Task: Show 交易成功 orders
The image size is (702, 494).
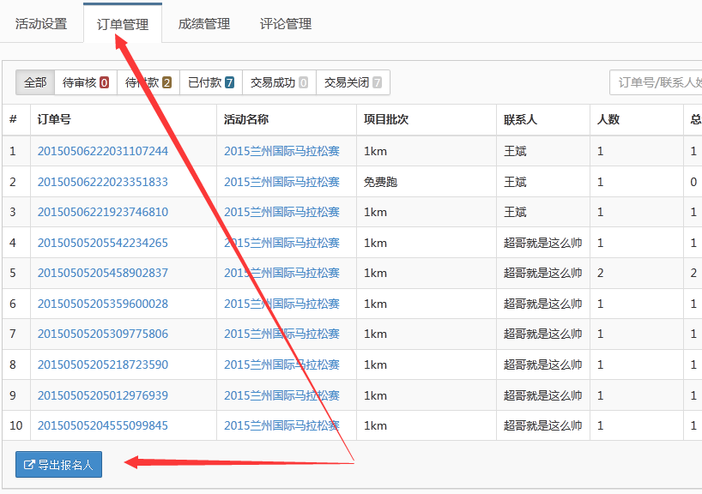Action: pyautogui.click(x=279, y=83)
